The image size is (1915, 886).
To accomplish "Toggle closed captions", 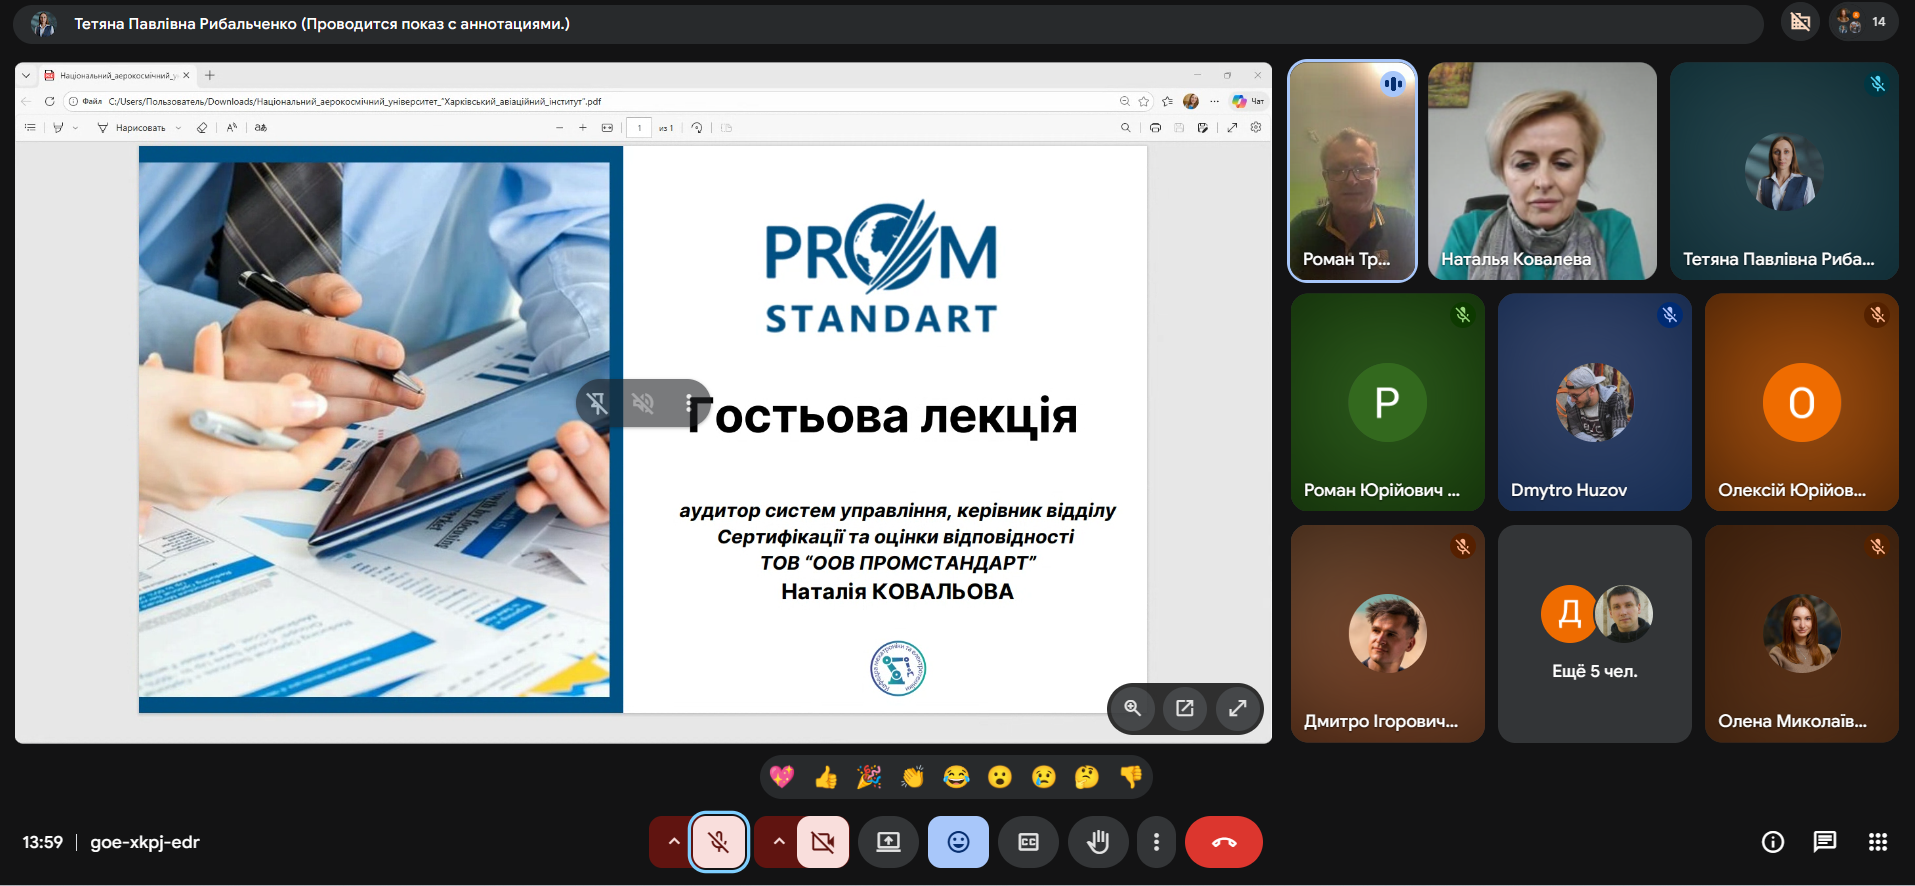I will tap(1028, 842).
